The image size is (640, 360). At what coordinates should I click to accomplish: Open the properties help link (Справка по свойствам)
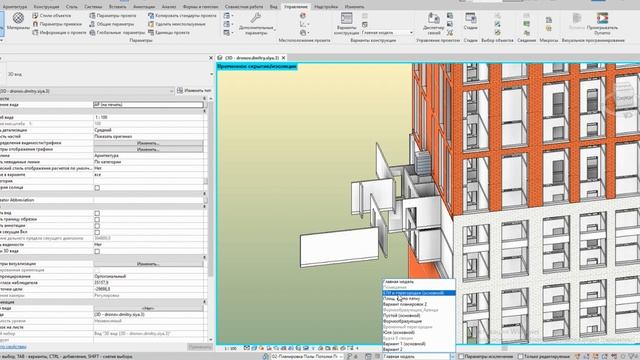pos(13,347)
